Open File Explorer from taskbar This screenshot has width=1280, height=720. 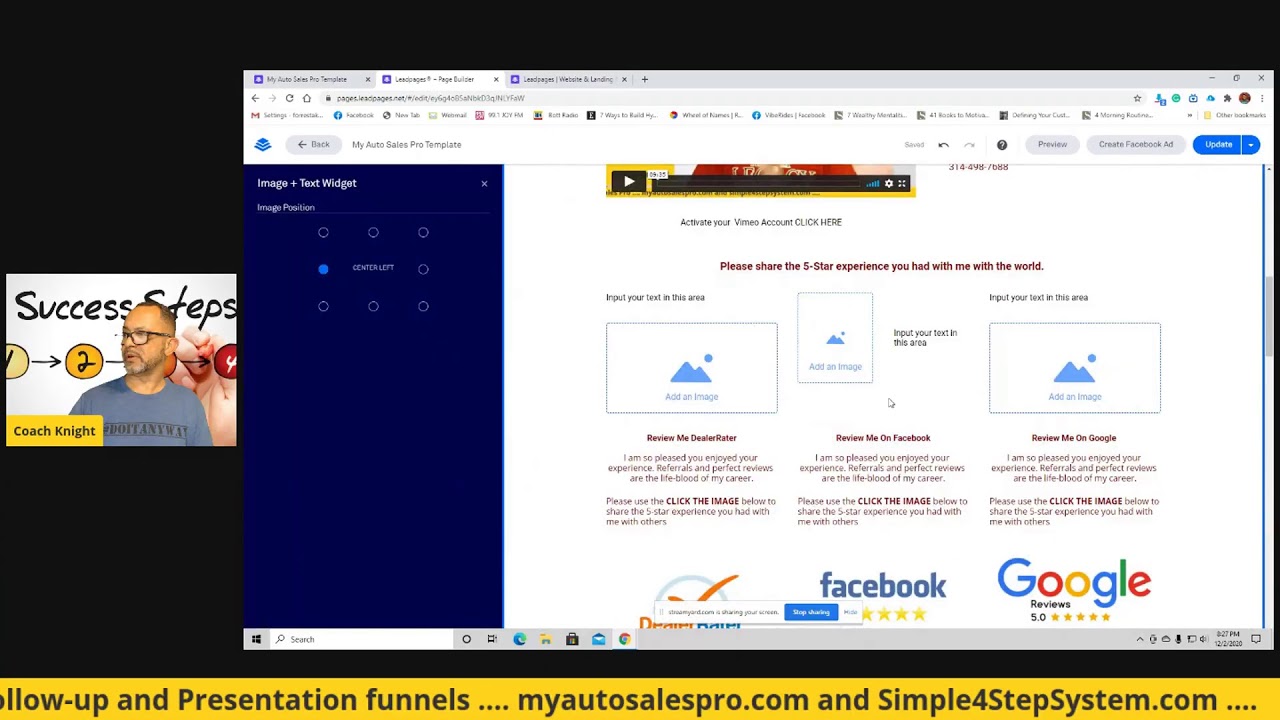click(x=545, y=639)
